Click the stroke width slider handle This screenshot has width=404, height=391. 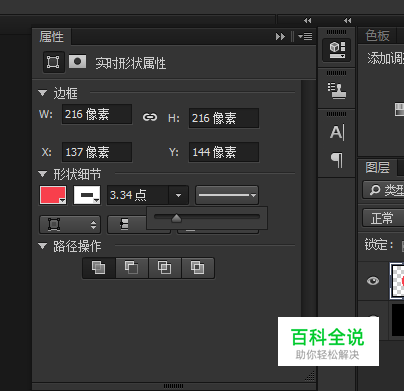176,218
